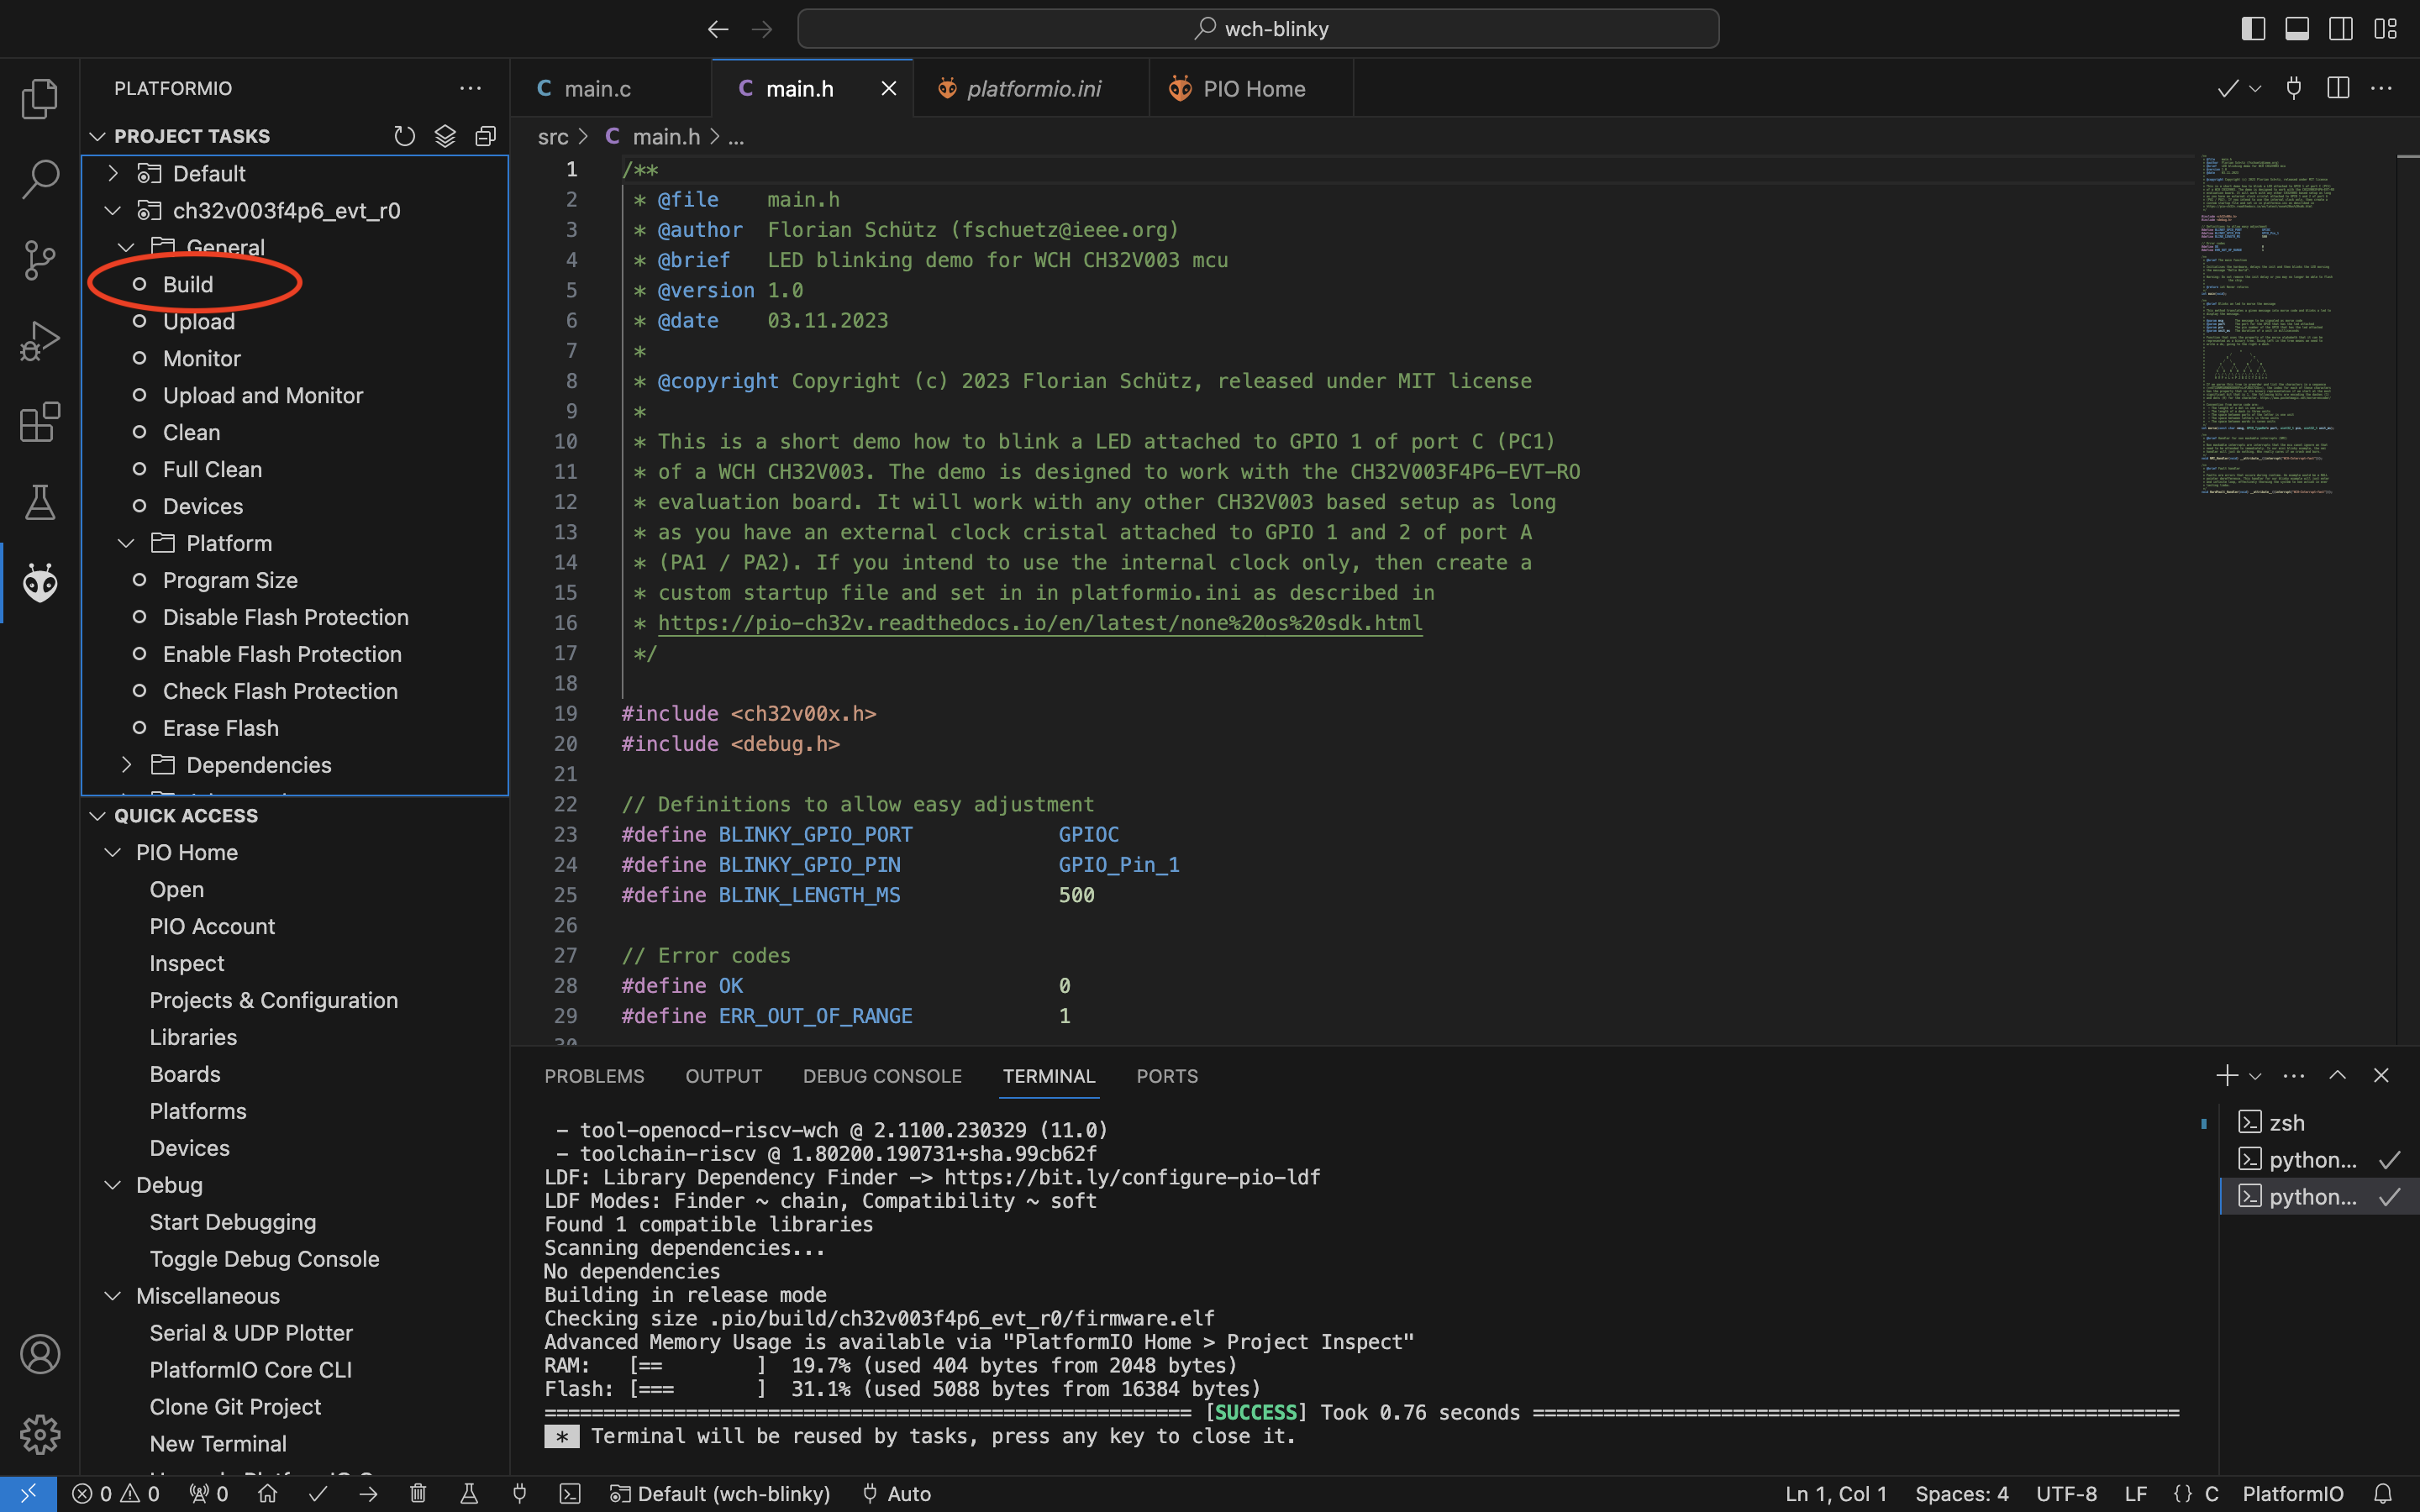Screen dimensions: 2420x1512
Task: Toggle the primary sidebar layout button
Action: (2253, 29)
